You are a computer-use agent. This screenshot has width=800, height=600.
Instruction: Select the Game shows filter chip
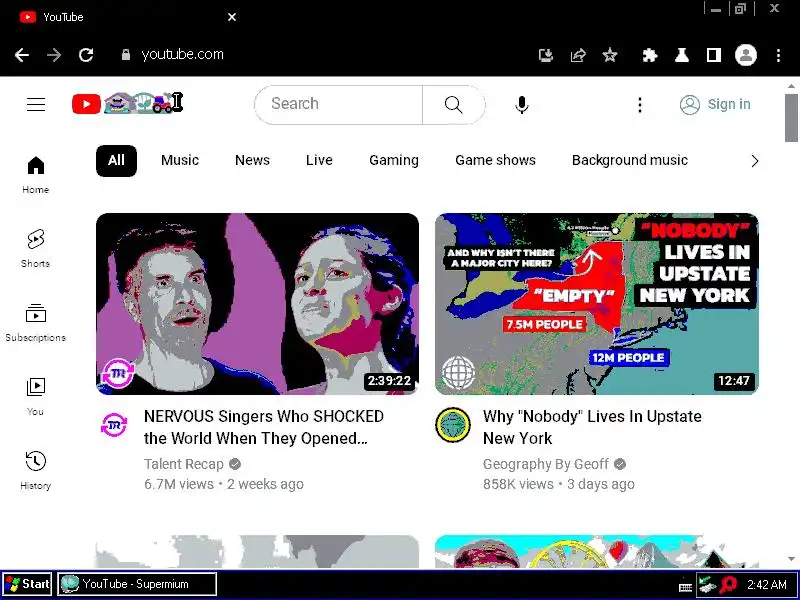pos(495,161)
